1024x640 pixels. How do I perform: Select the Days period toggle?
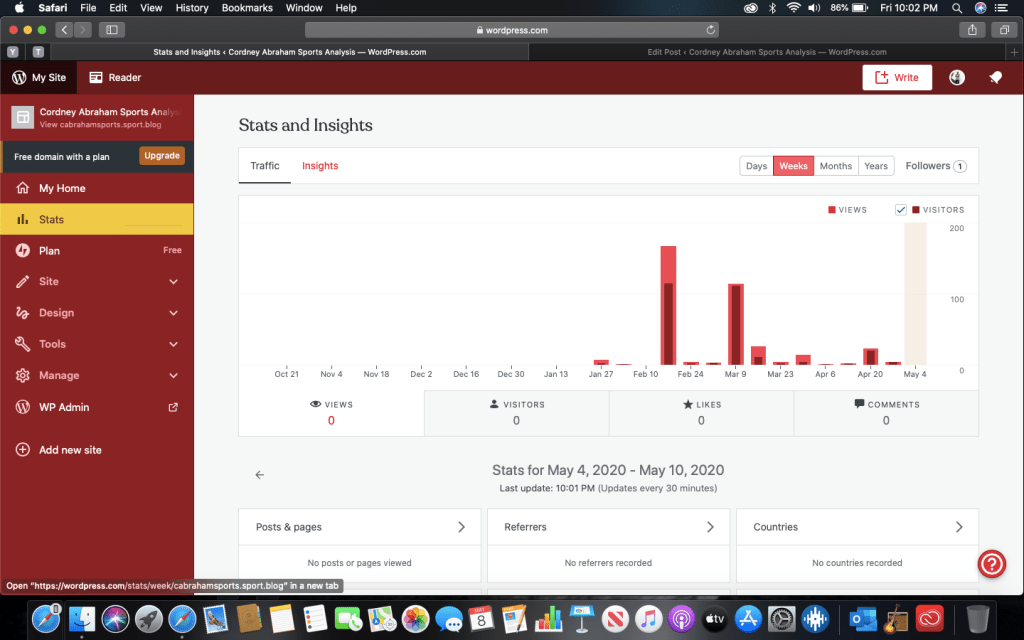756,166
